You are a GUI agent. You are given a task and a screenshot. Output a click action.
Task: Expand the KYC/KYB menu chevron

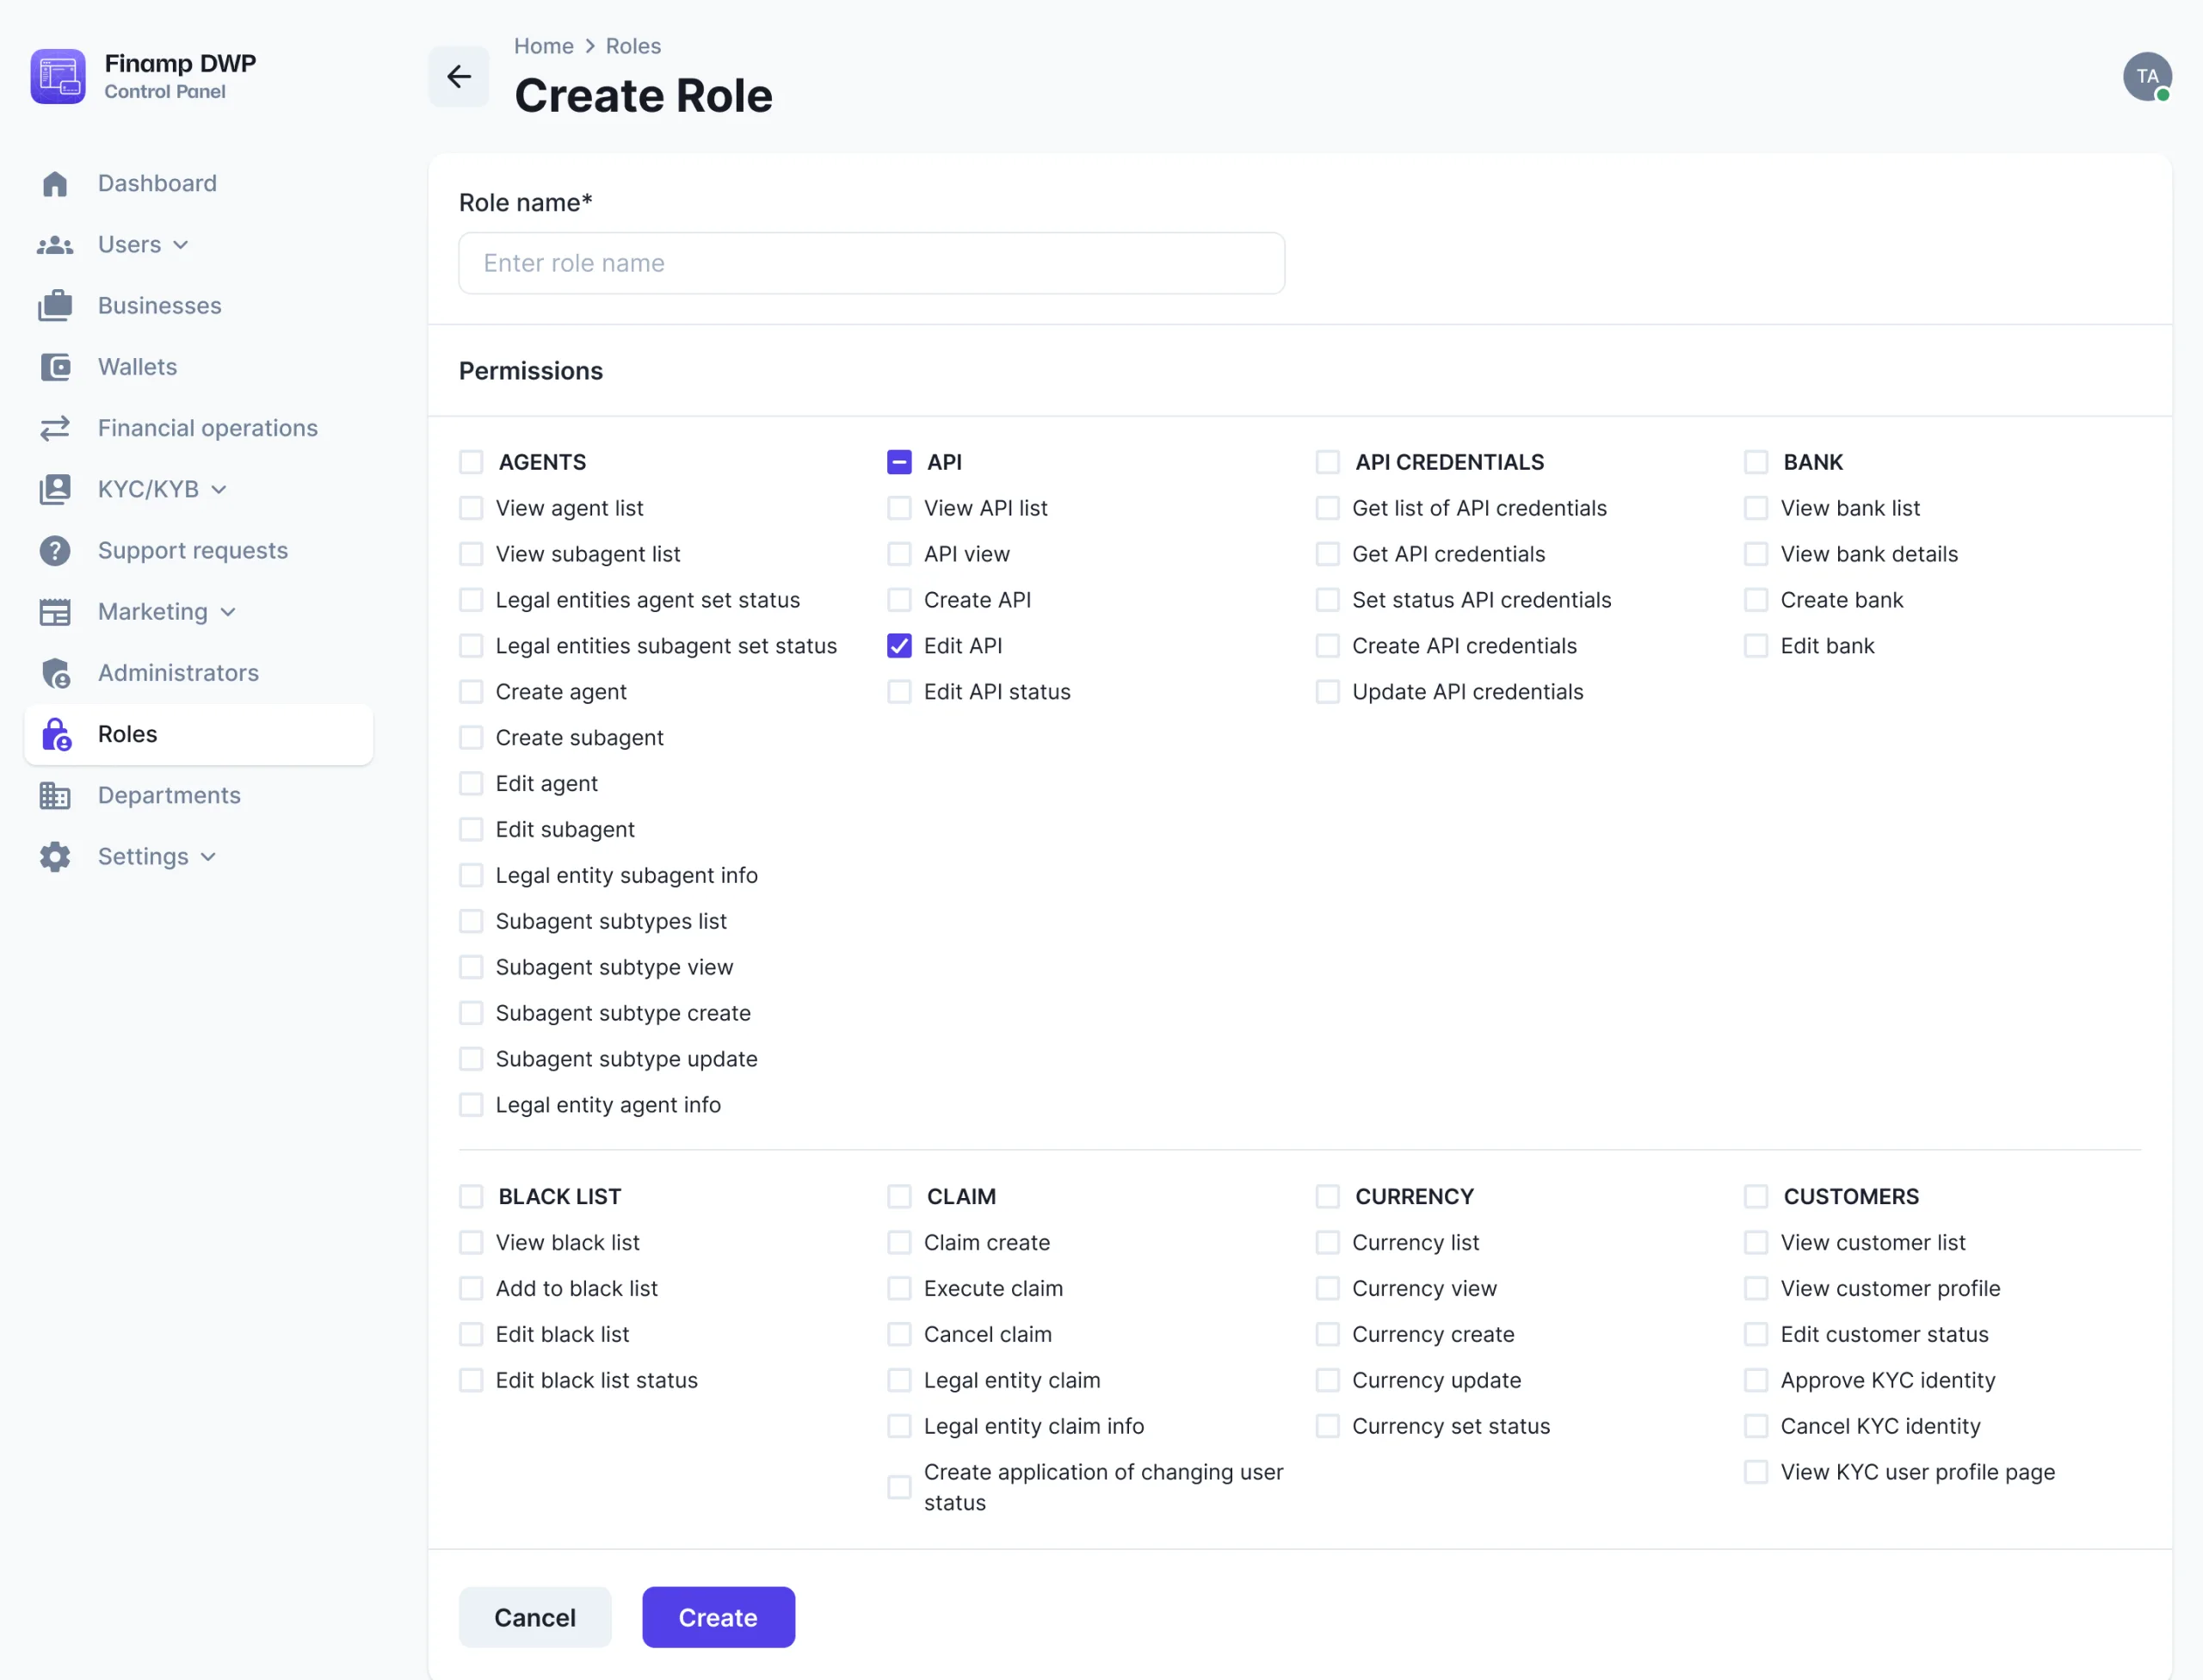click(x=219, y=490)
